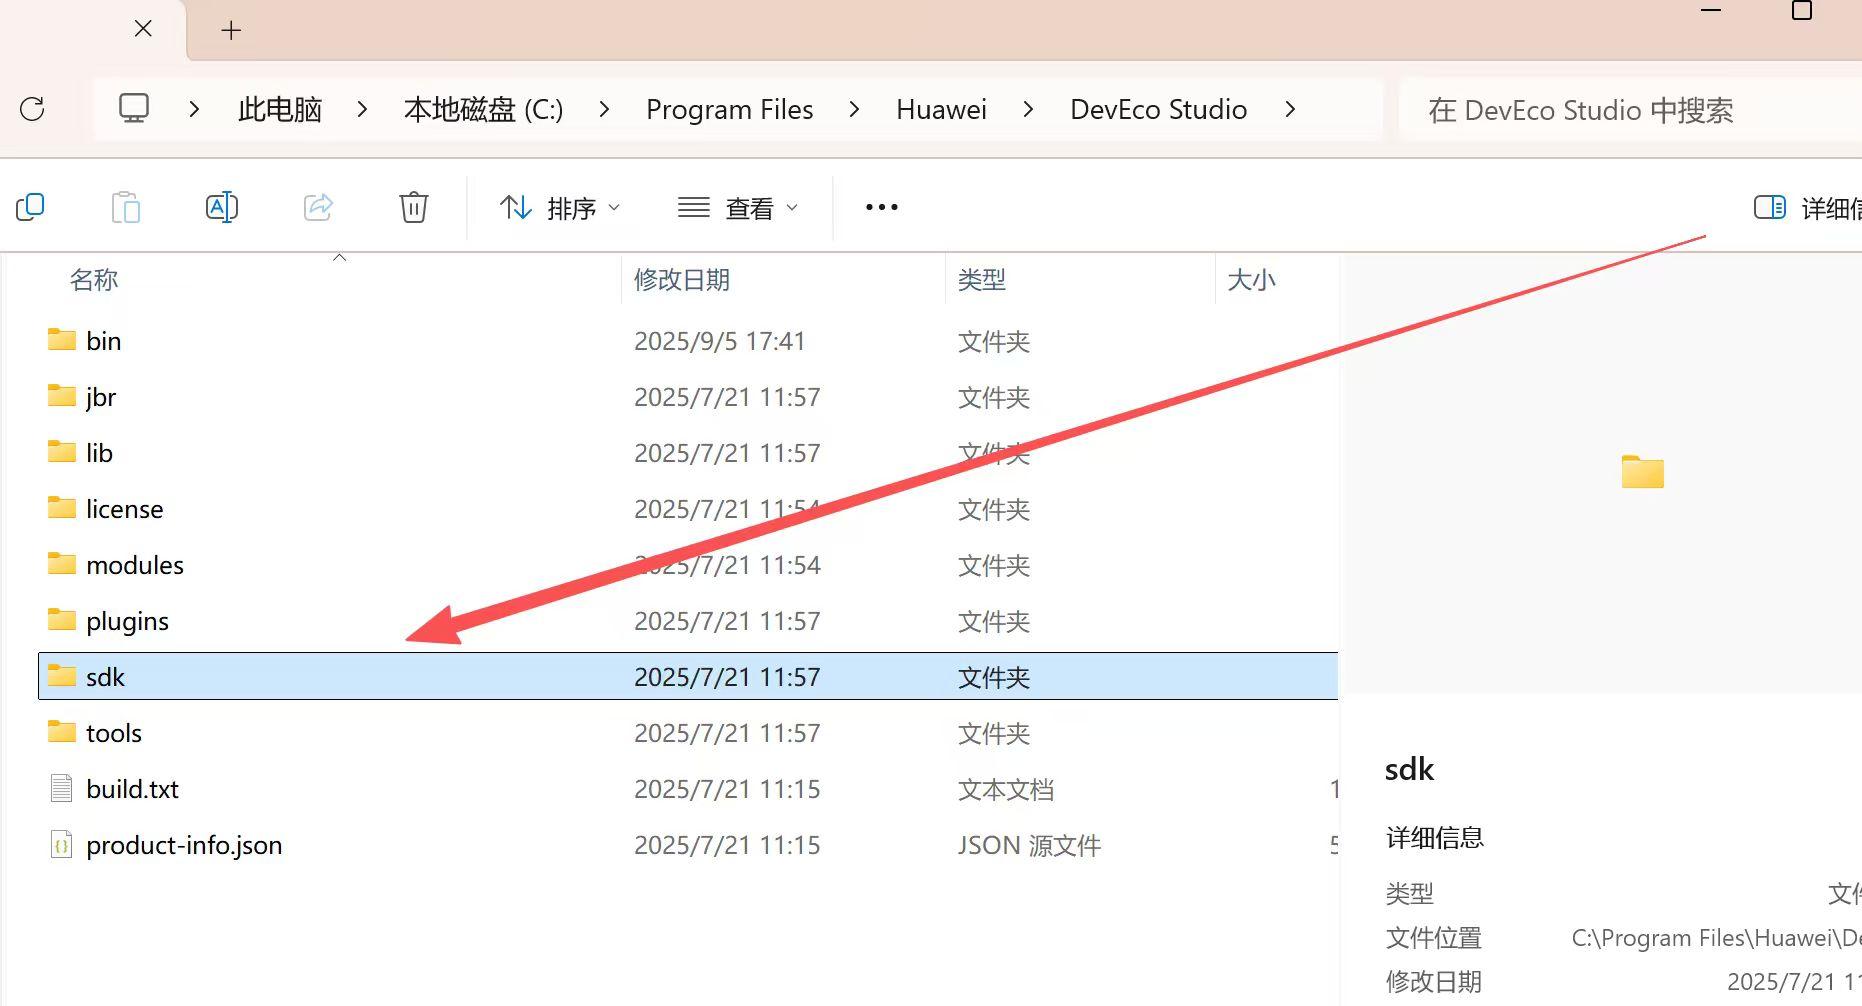Click the Rename icon in the toolbar
This screenshot has height=1006, width=1862.
tap(222, 207)
